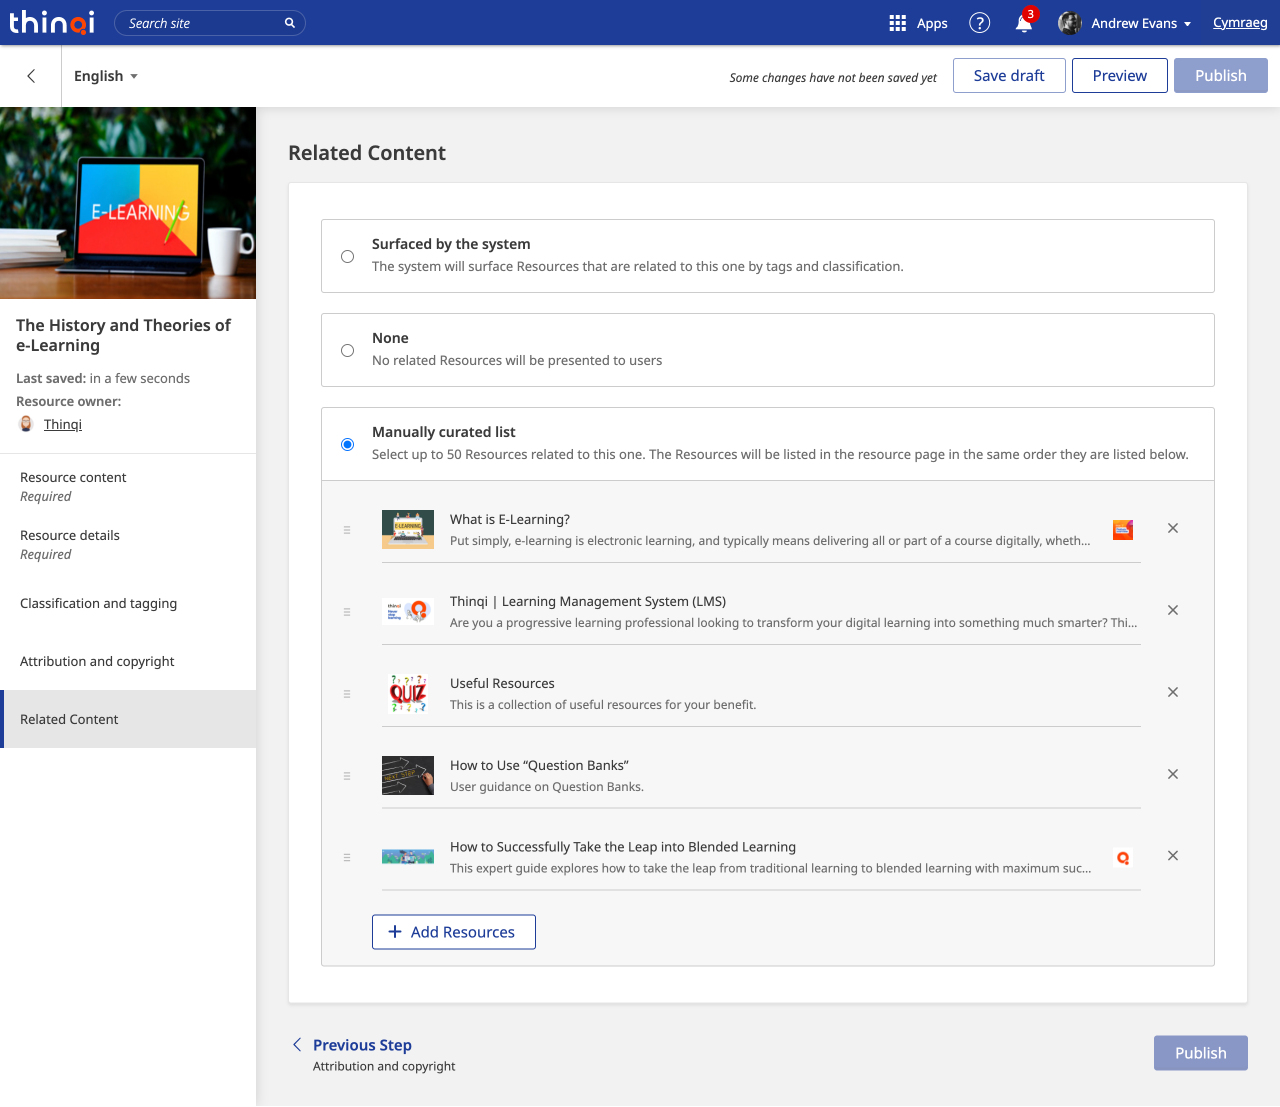Go back using the left chevron

click(x=31, y=76)
